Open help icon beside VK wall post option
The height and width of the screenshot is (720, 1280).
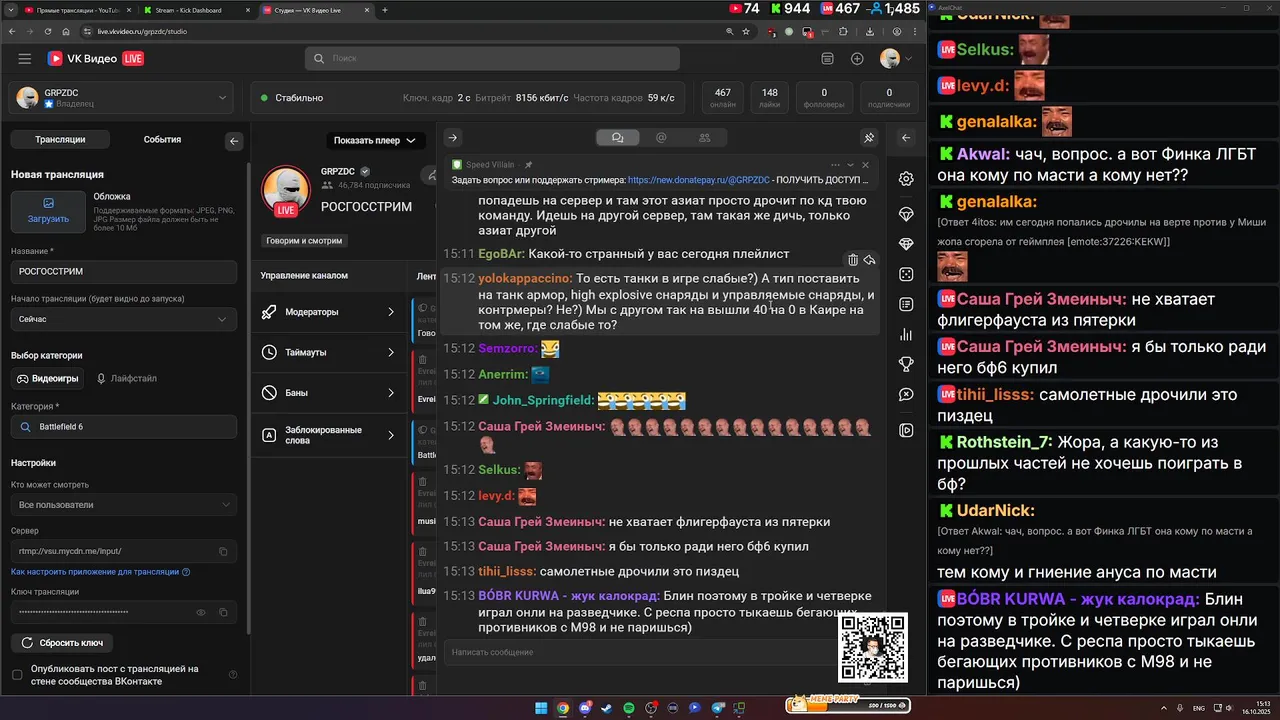point(233,675)
